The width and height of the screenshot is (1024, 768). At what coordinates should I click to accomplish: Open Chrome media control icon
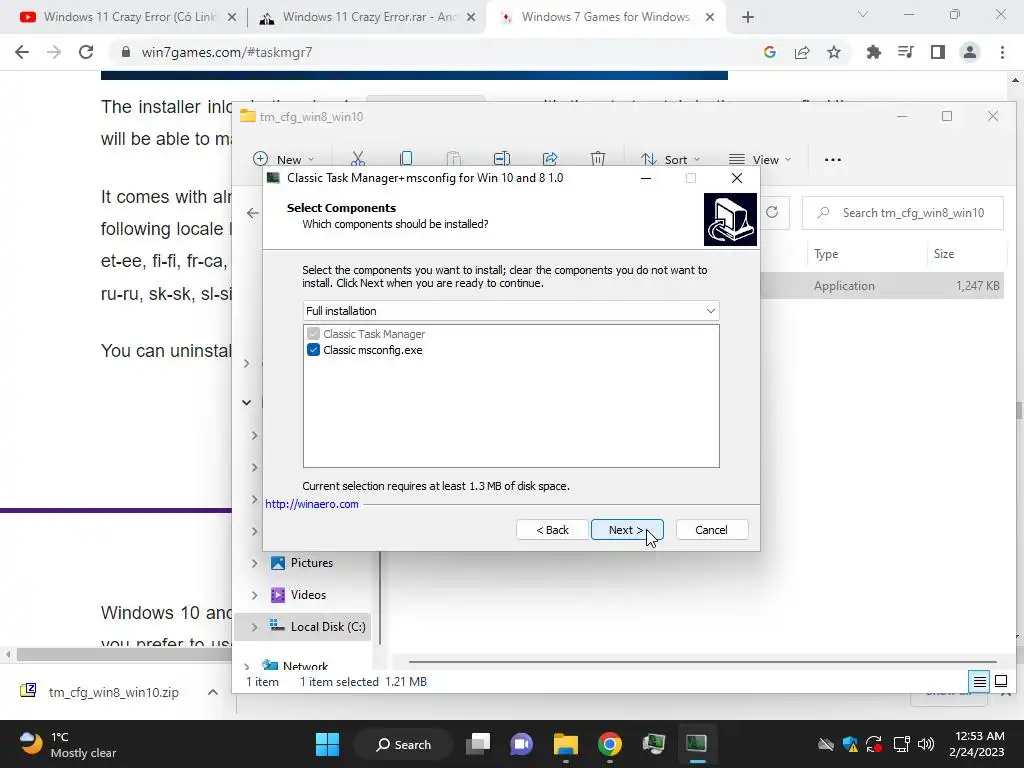coord(906,52)
